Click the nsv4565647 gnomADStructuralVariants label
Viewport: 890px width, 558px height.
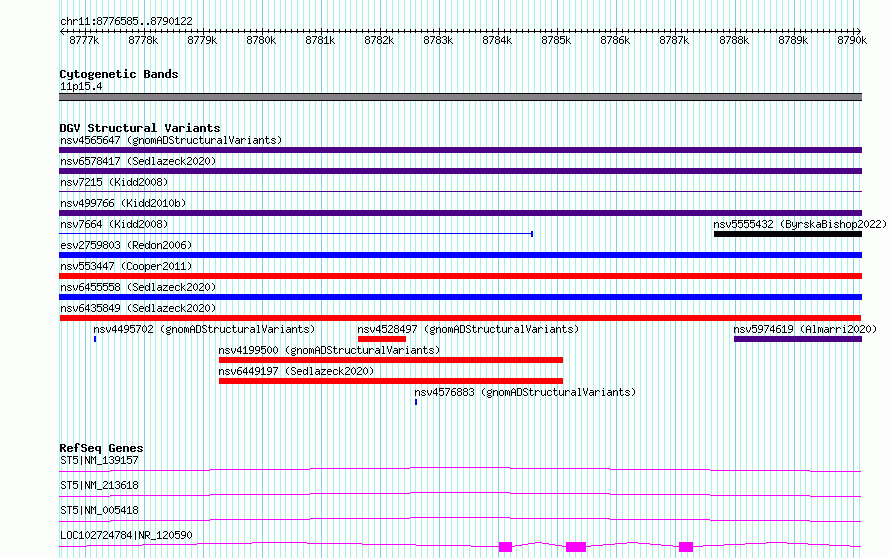coord(171,140)
